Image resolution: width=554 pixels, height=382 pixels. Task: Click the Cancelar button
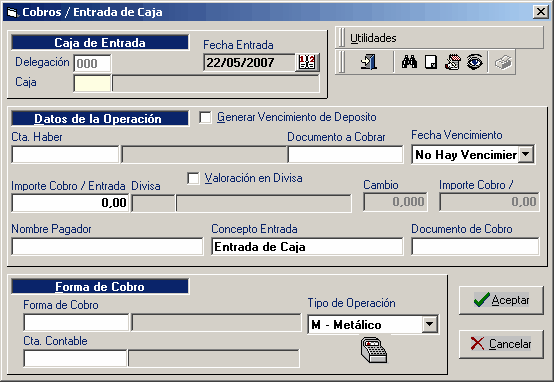pyautogui.click(x=501, y=344)
